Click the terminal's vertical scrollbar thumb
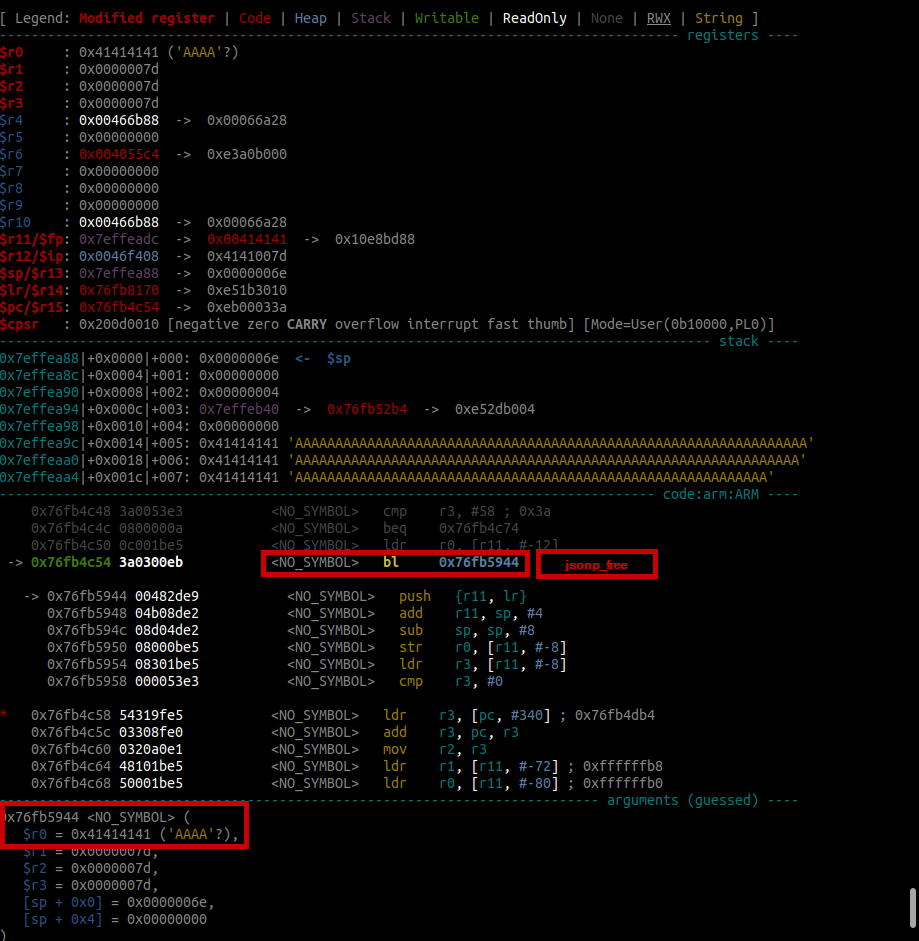919x941 pixels. pos(911,908)
